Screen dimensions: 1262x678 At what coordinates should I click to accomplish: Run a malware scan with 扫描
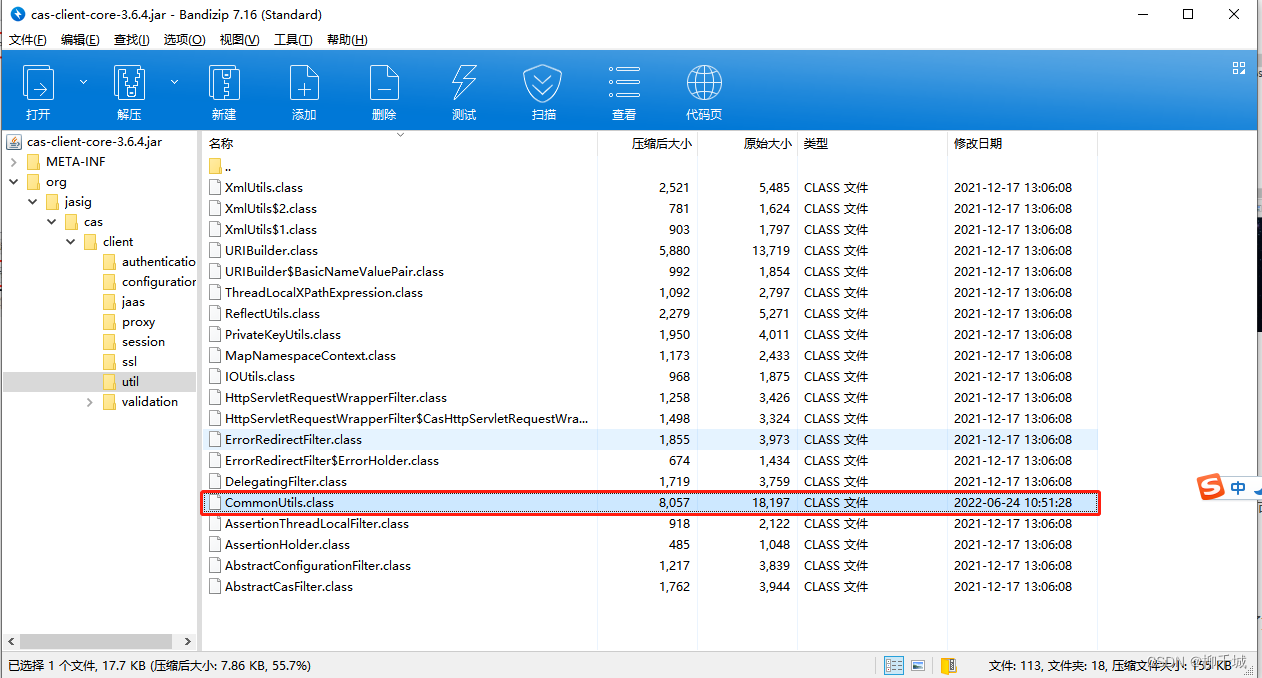click(543, 92)
